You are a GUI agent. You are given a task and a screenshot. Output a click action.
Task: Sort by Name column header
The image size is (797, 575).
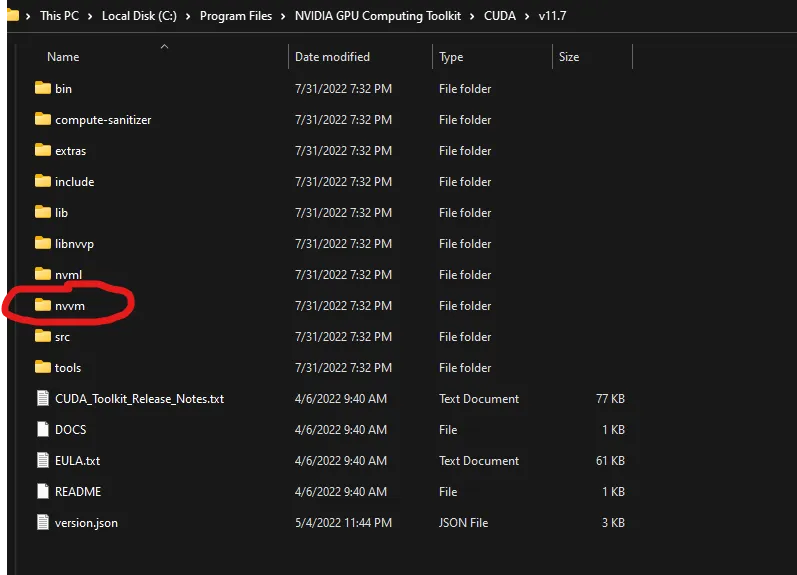[63, 57]
